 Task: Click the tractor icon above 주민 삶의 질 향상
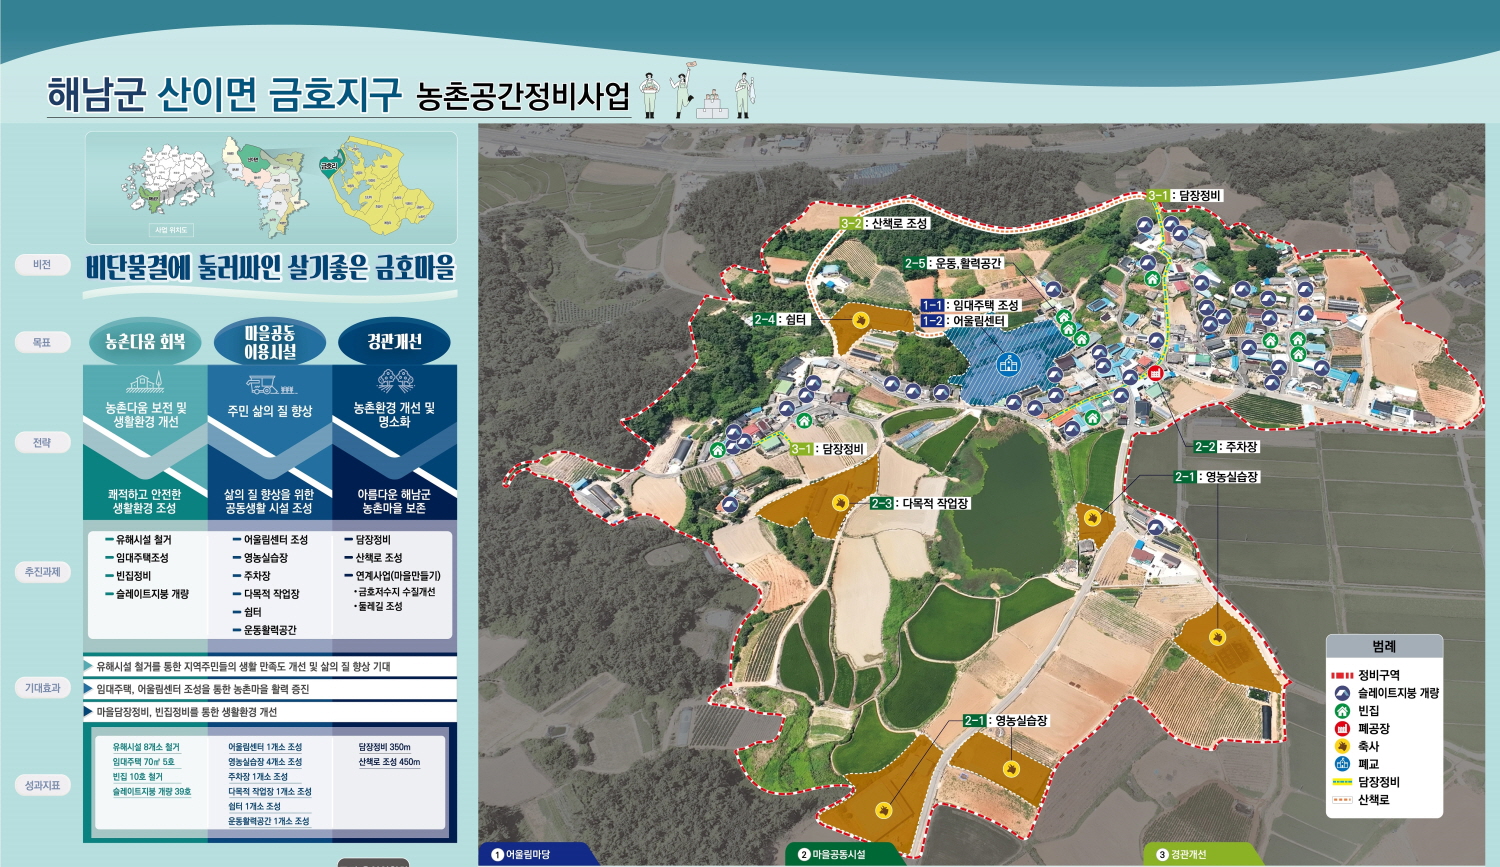tap(270, 384)
